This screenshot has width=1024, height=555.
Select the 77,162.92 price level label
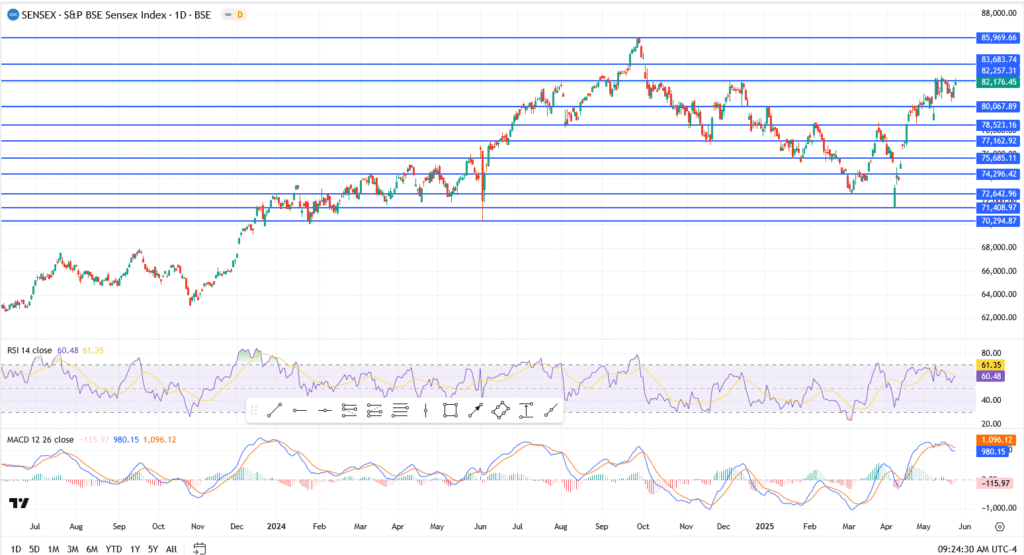(997, 141)
